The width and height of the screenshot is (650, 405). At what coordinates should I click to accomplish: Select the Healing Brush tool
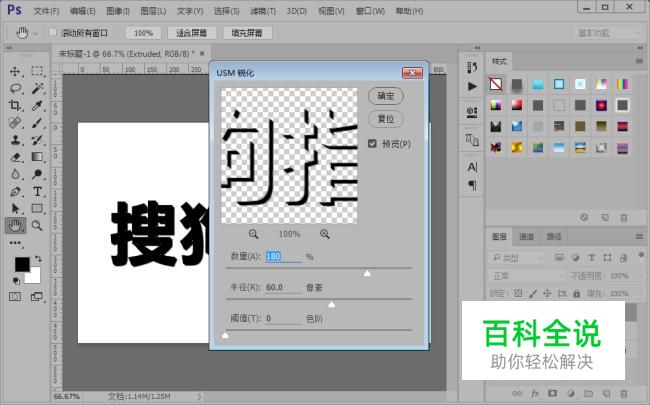(15, 123)
